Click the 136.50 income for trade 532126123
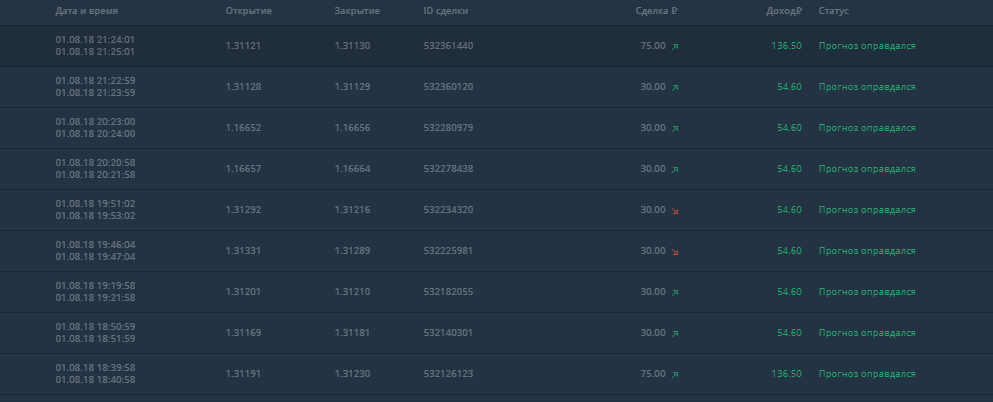 tap(786, 374)
